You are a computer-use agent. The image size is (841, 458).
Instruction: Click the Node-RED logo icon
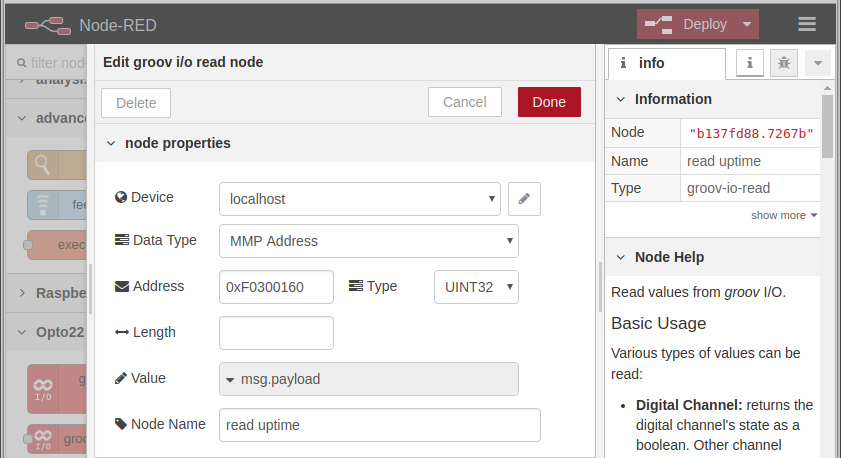point(48,25)
